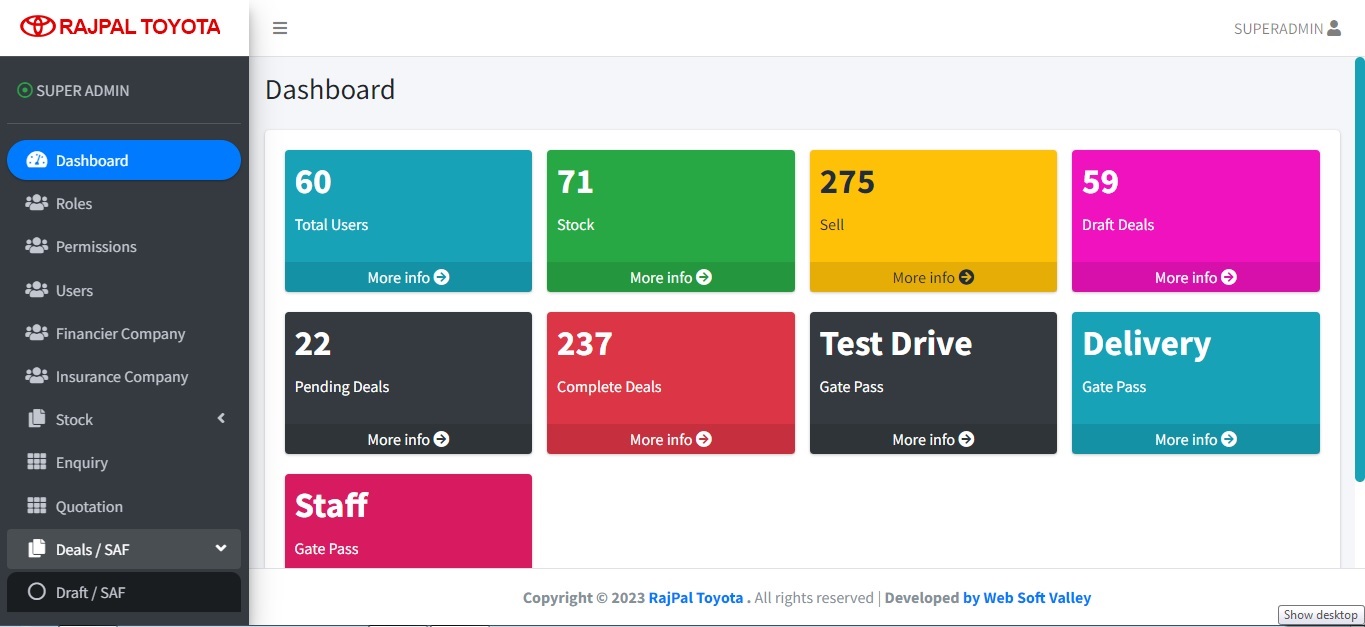
Task: Click More info on Test Drive card
Action: click(933, 439)
